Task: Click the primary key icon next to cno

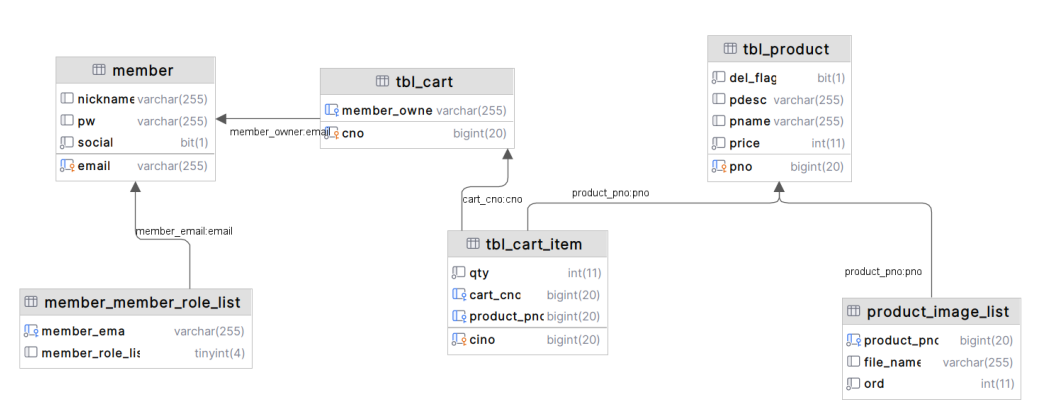Action: [x=332, y=133]
